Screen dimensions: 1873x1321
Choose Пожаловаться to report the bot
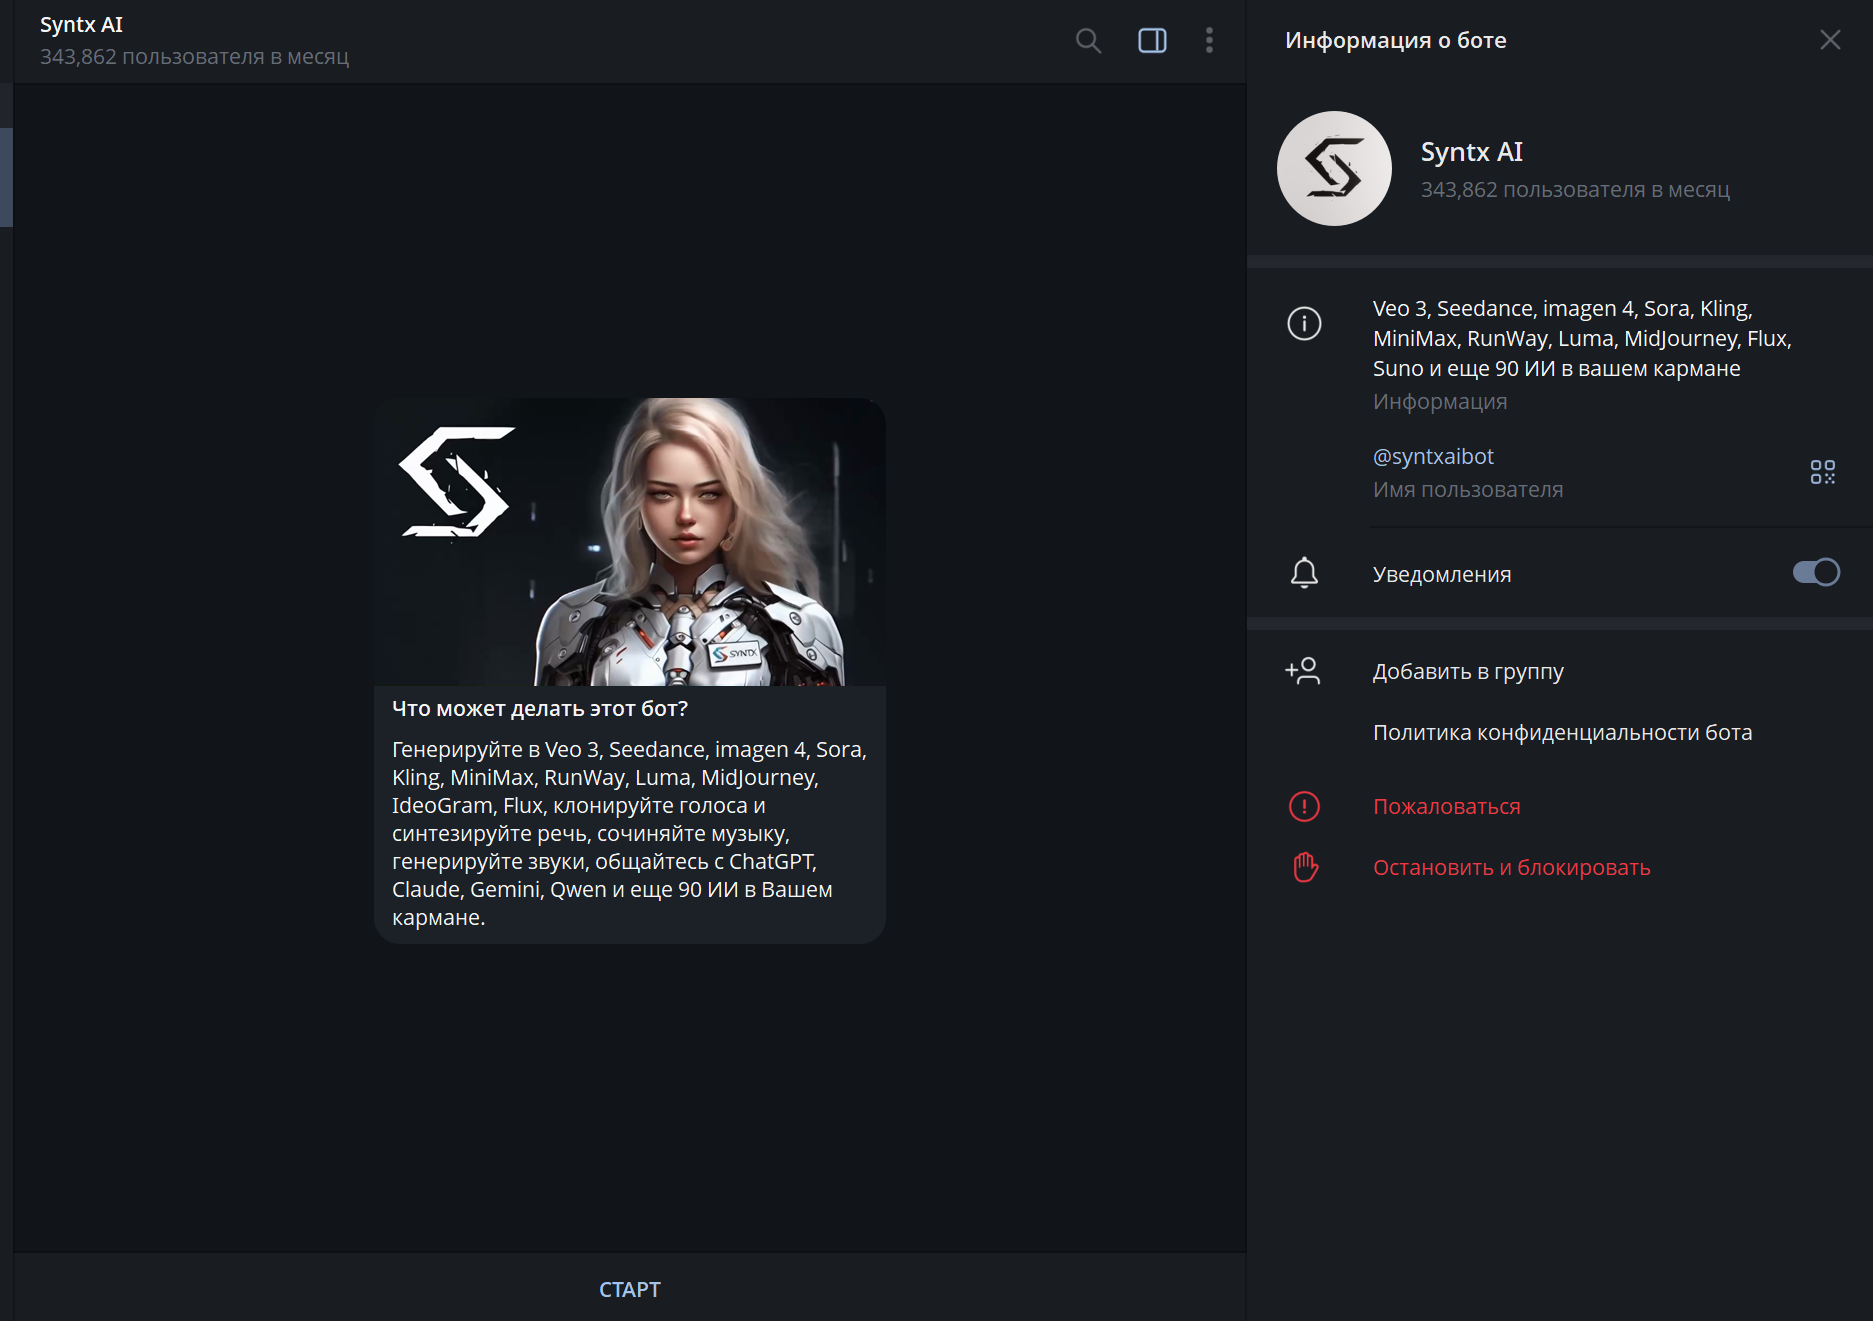click(1446, 807)
